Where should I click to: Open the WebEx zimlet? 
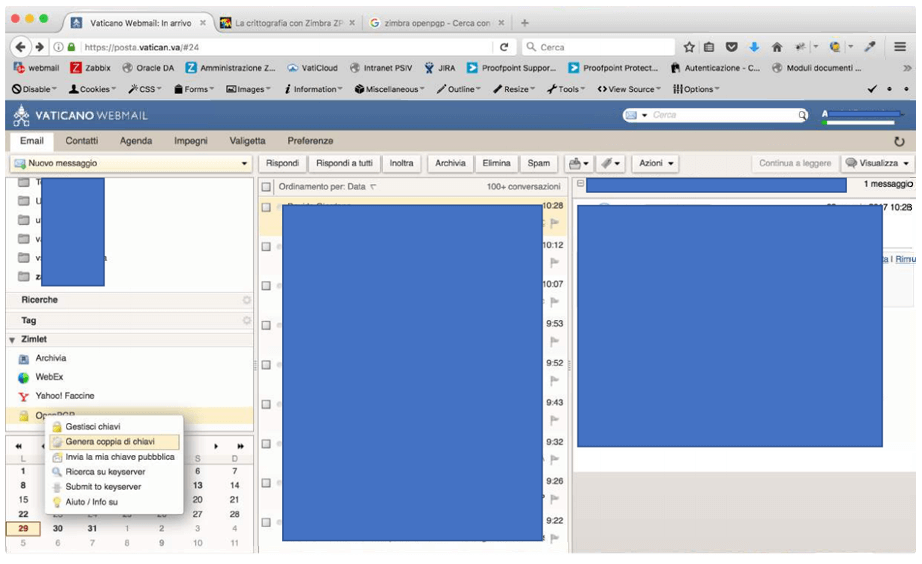pos(49,377)
